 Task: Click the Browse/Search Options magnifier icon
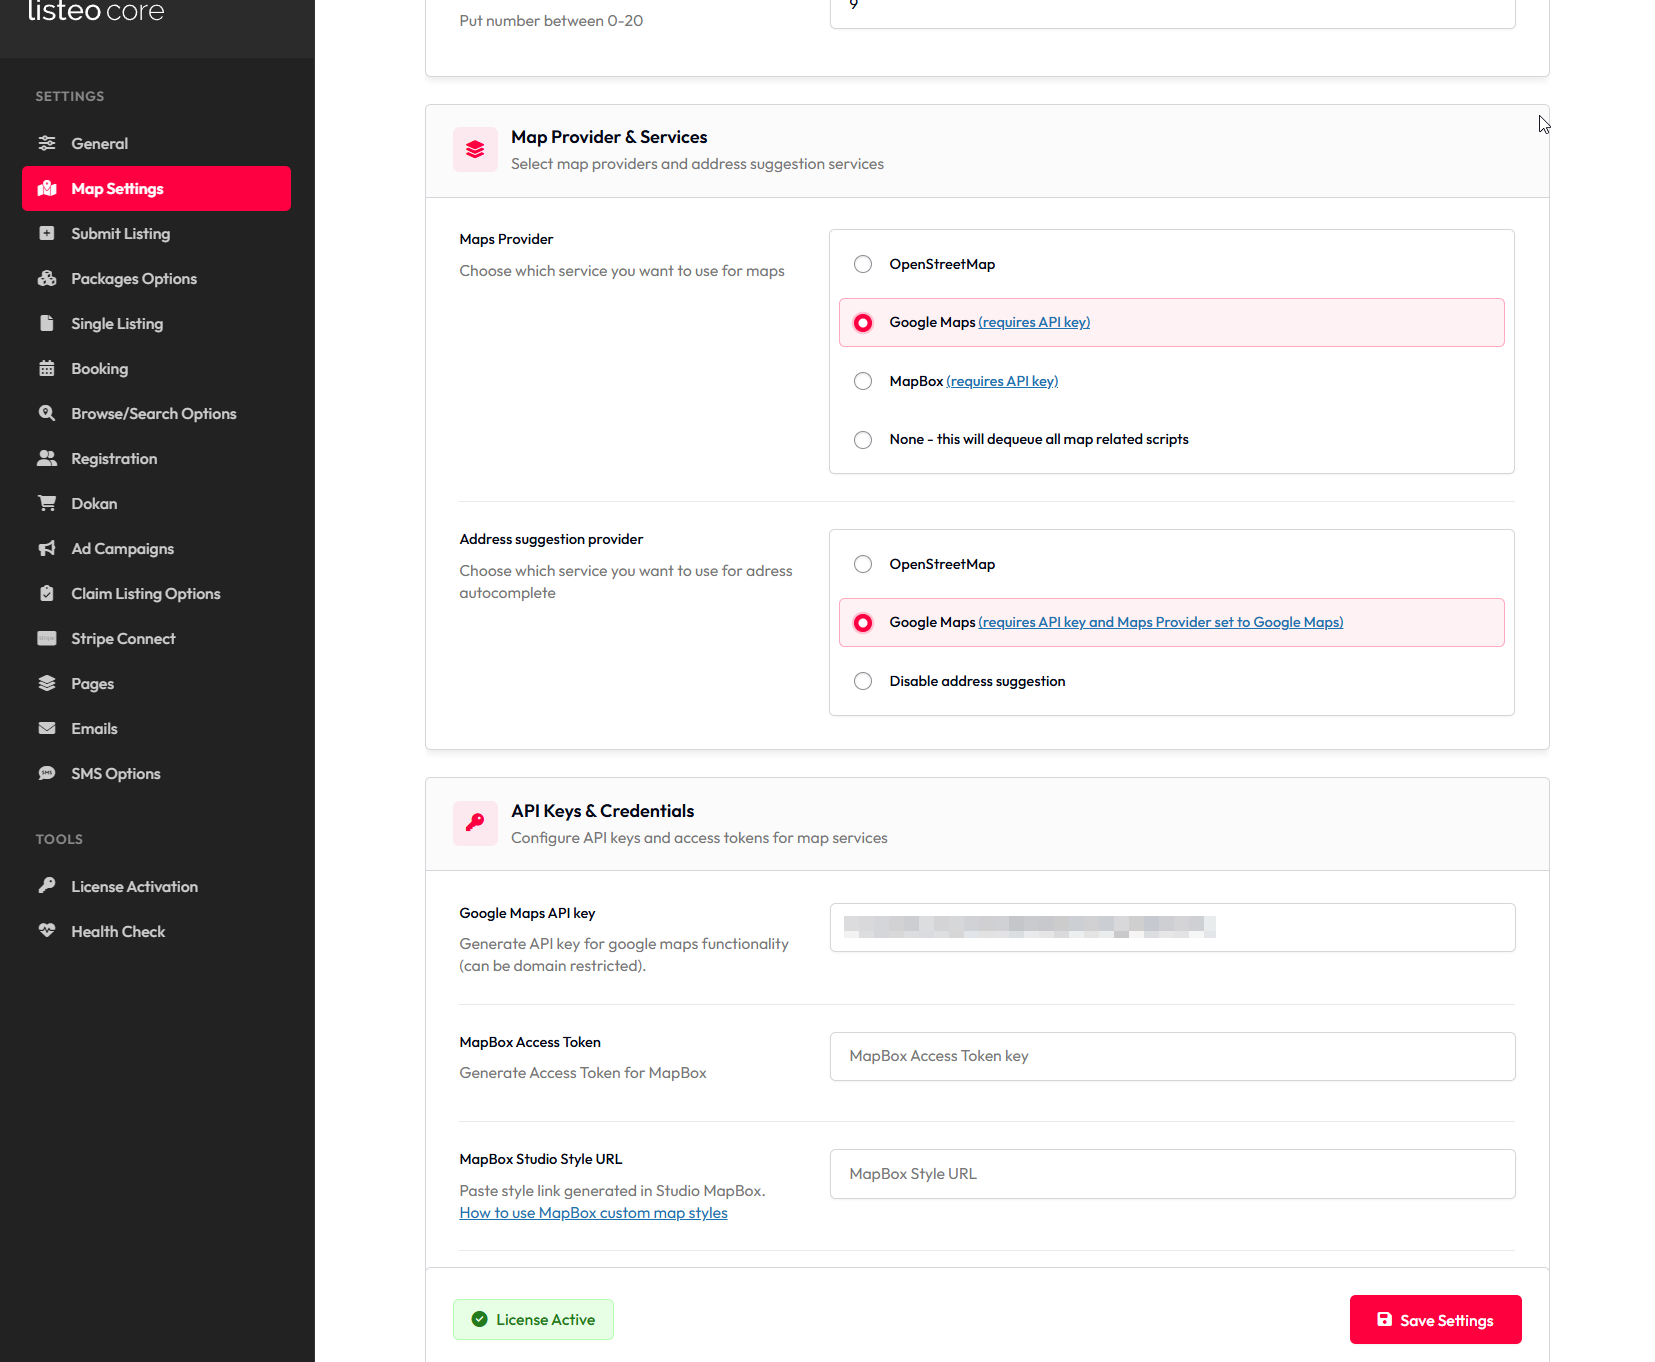[47, 413]
